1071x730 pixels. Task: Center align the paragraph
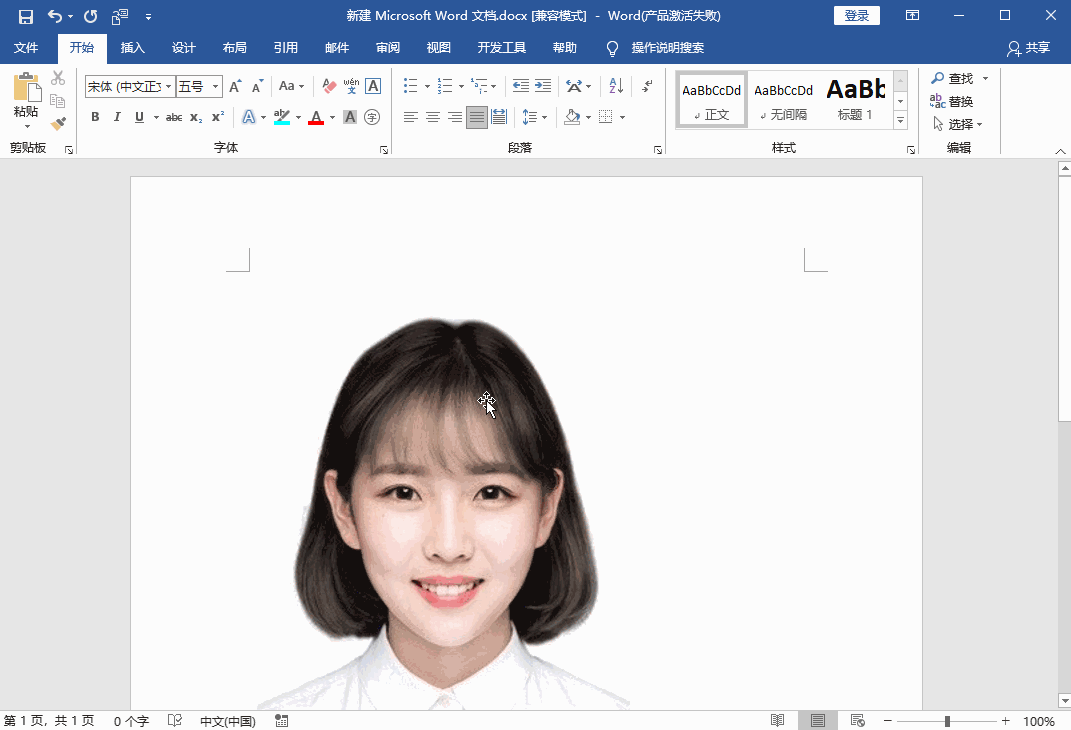click(433, 117)
